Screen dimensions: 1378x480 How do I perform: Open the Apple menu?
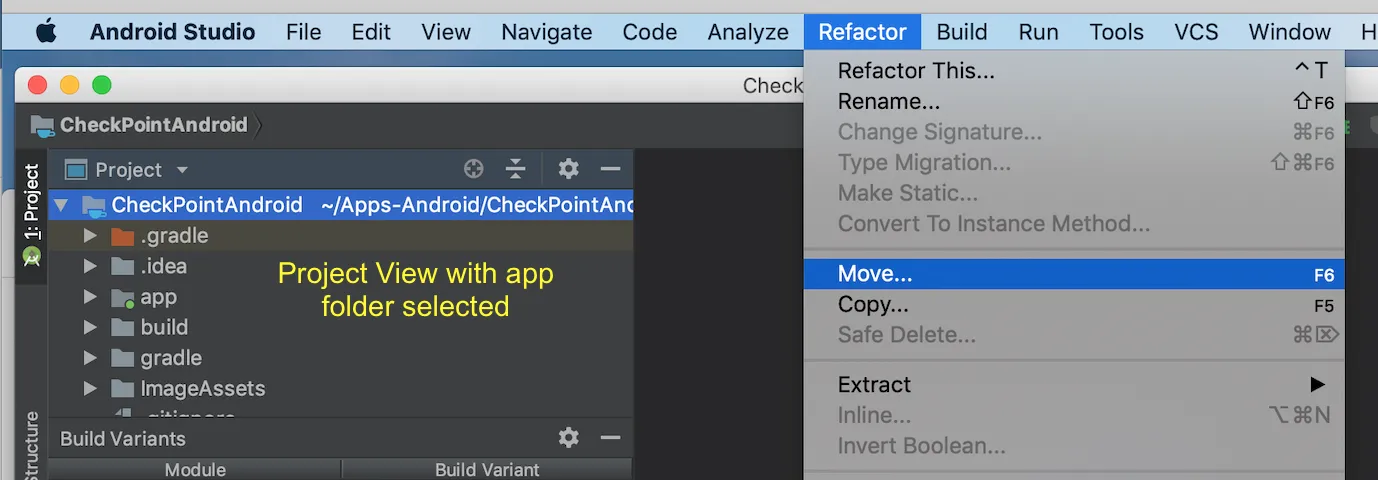[46, 31]
